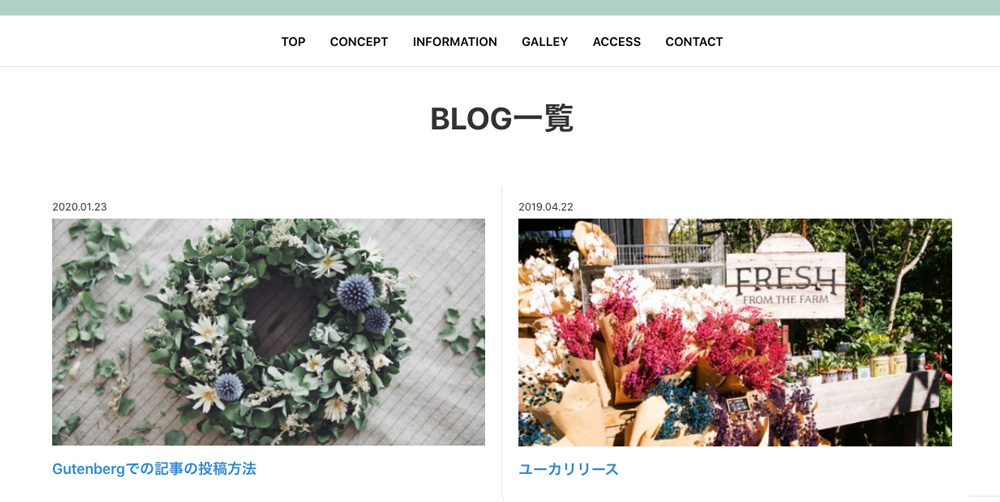
Task: Click the large blue thistle on wreath
Action: pos(355,292)
